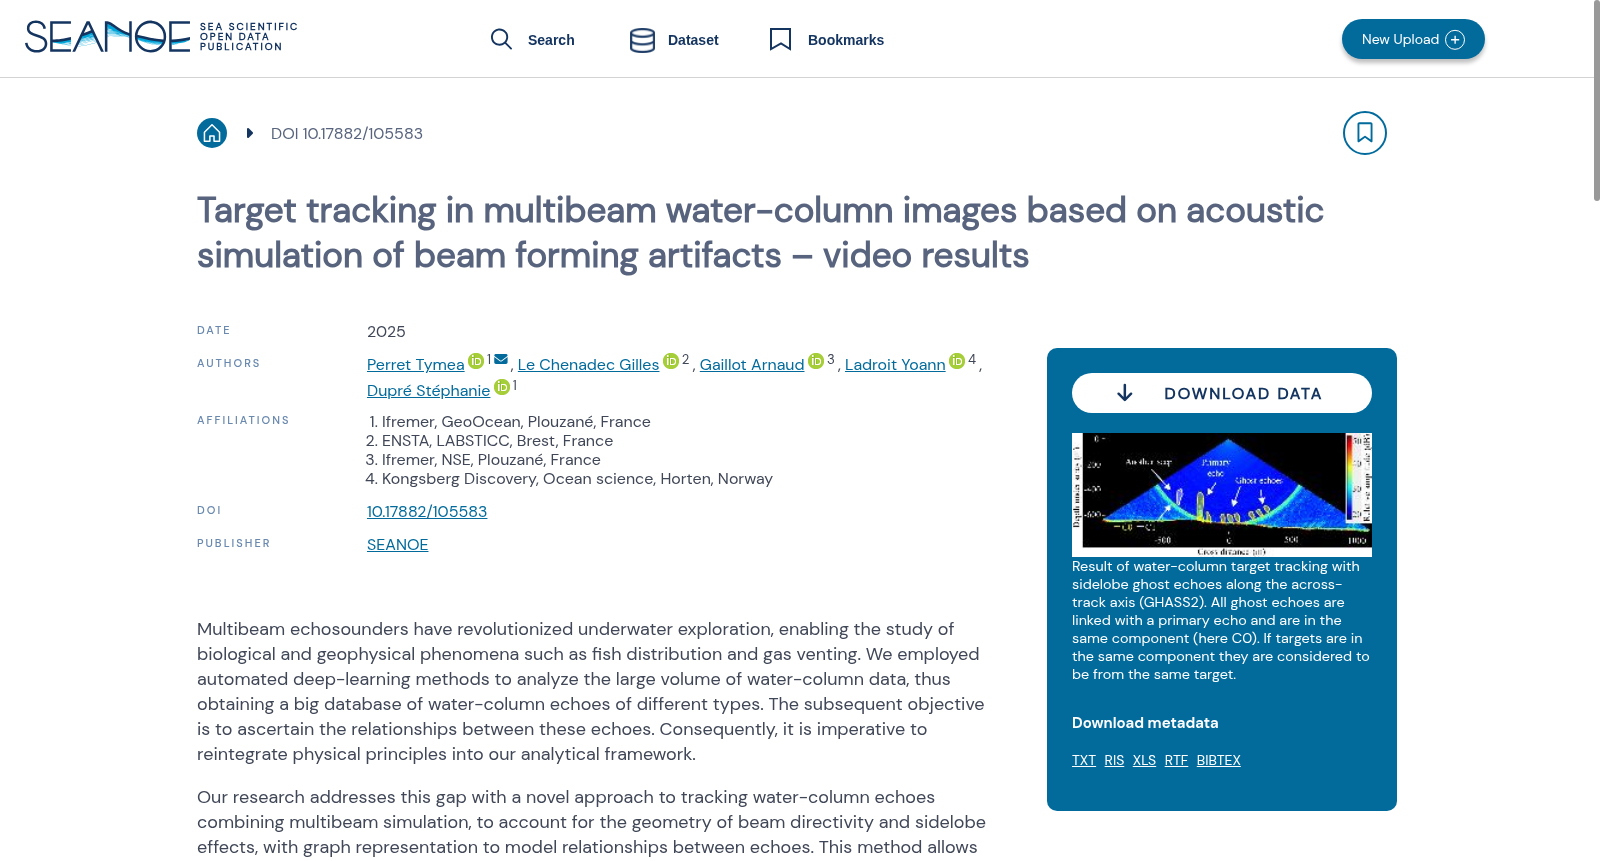Click breadcrumb DOI 10.17882/105583 text
This screenshot has height=861, width=1600.
point(347,134)
